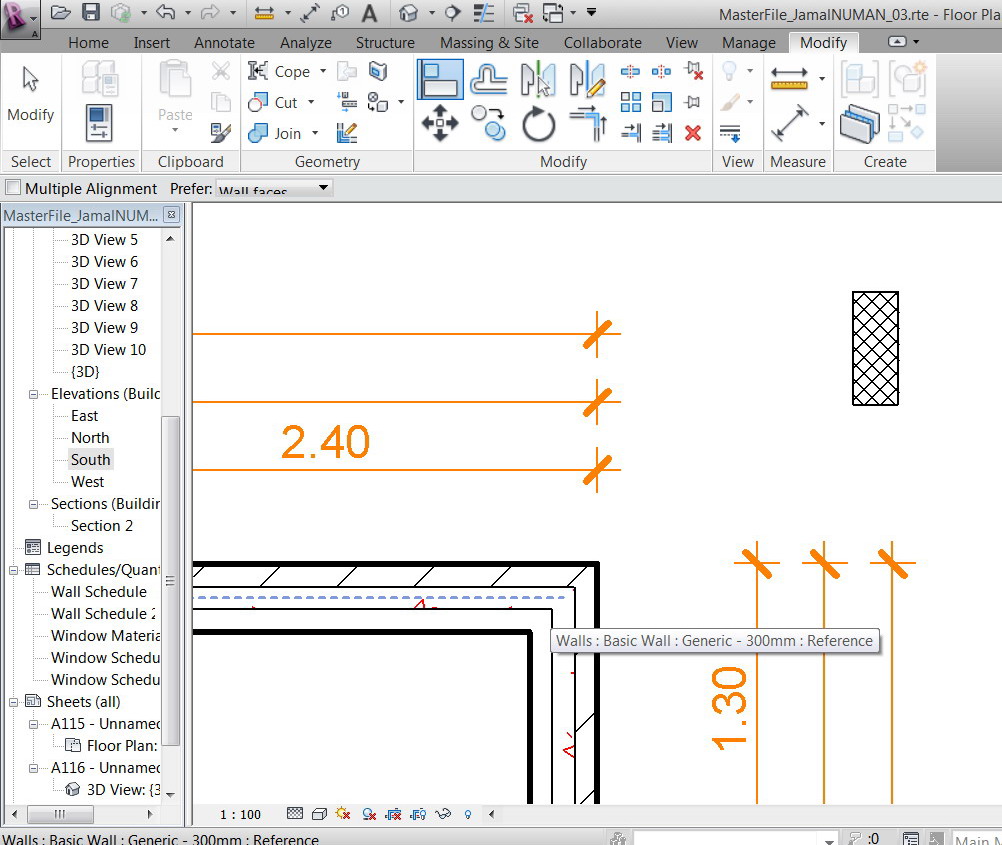Toggle Sun Path in view control bar
Screen dimensions: 1002x845
point(344,814)
